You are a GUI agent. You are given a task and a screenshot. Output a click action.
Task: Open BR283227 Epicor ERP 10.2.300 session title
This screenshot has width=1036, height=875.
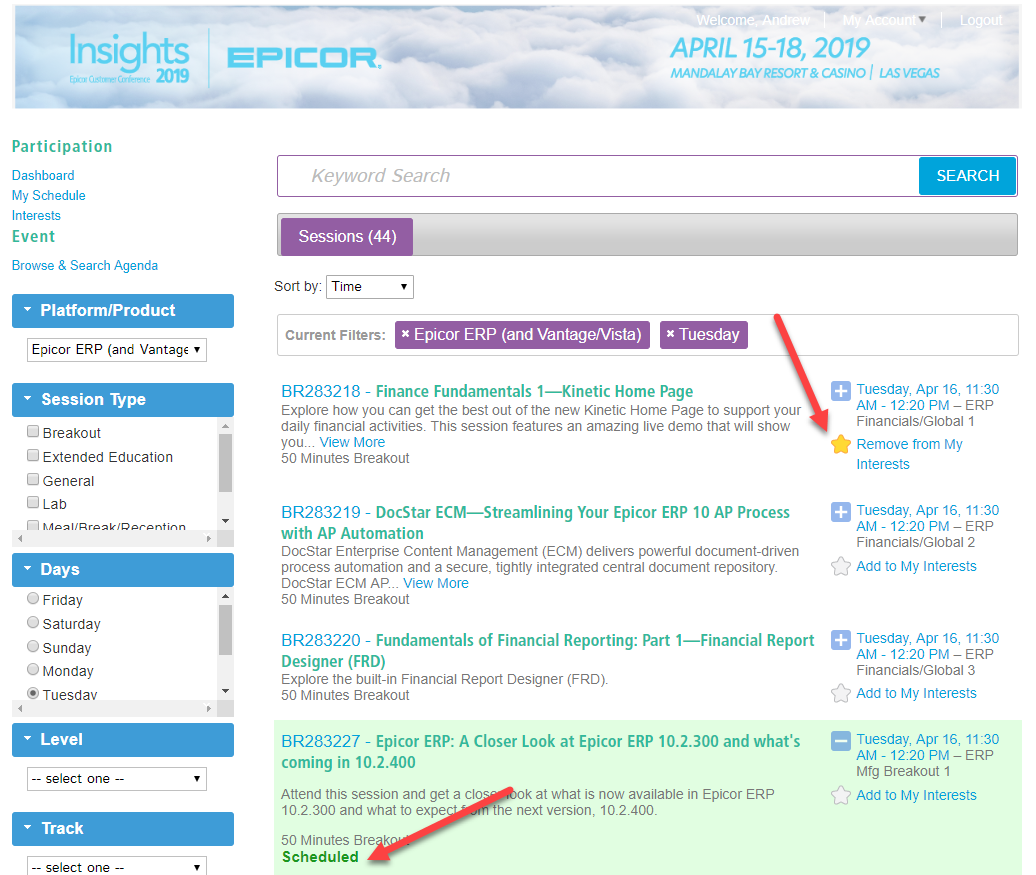pyautogui.click(x=540, y=751)
